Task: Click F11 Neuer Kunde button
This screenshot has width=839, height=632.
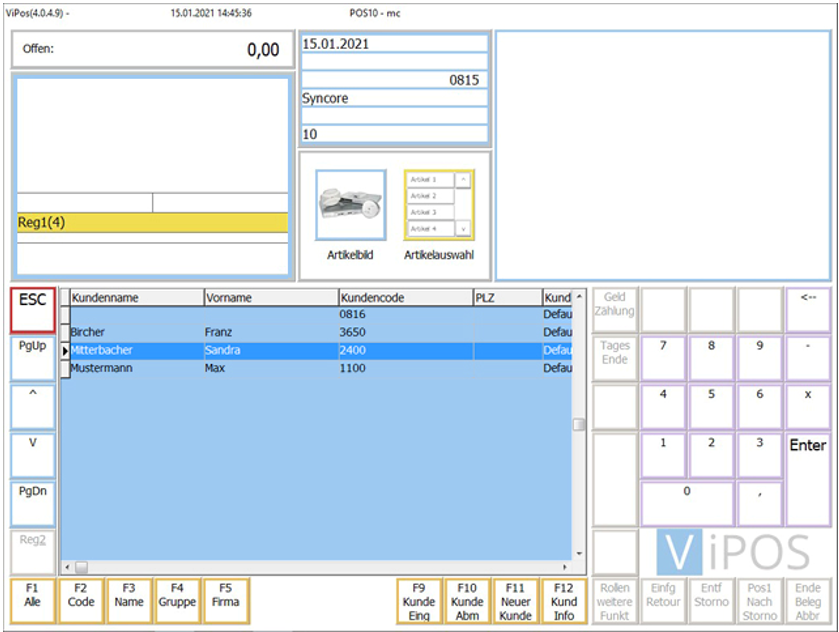Action: pos(515,602)
